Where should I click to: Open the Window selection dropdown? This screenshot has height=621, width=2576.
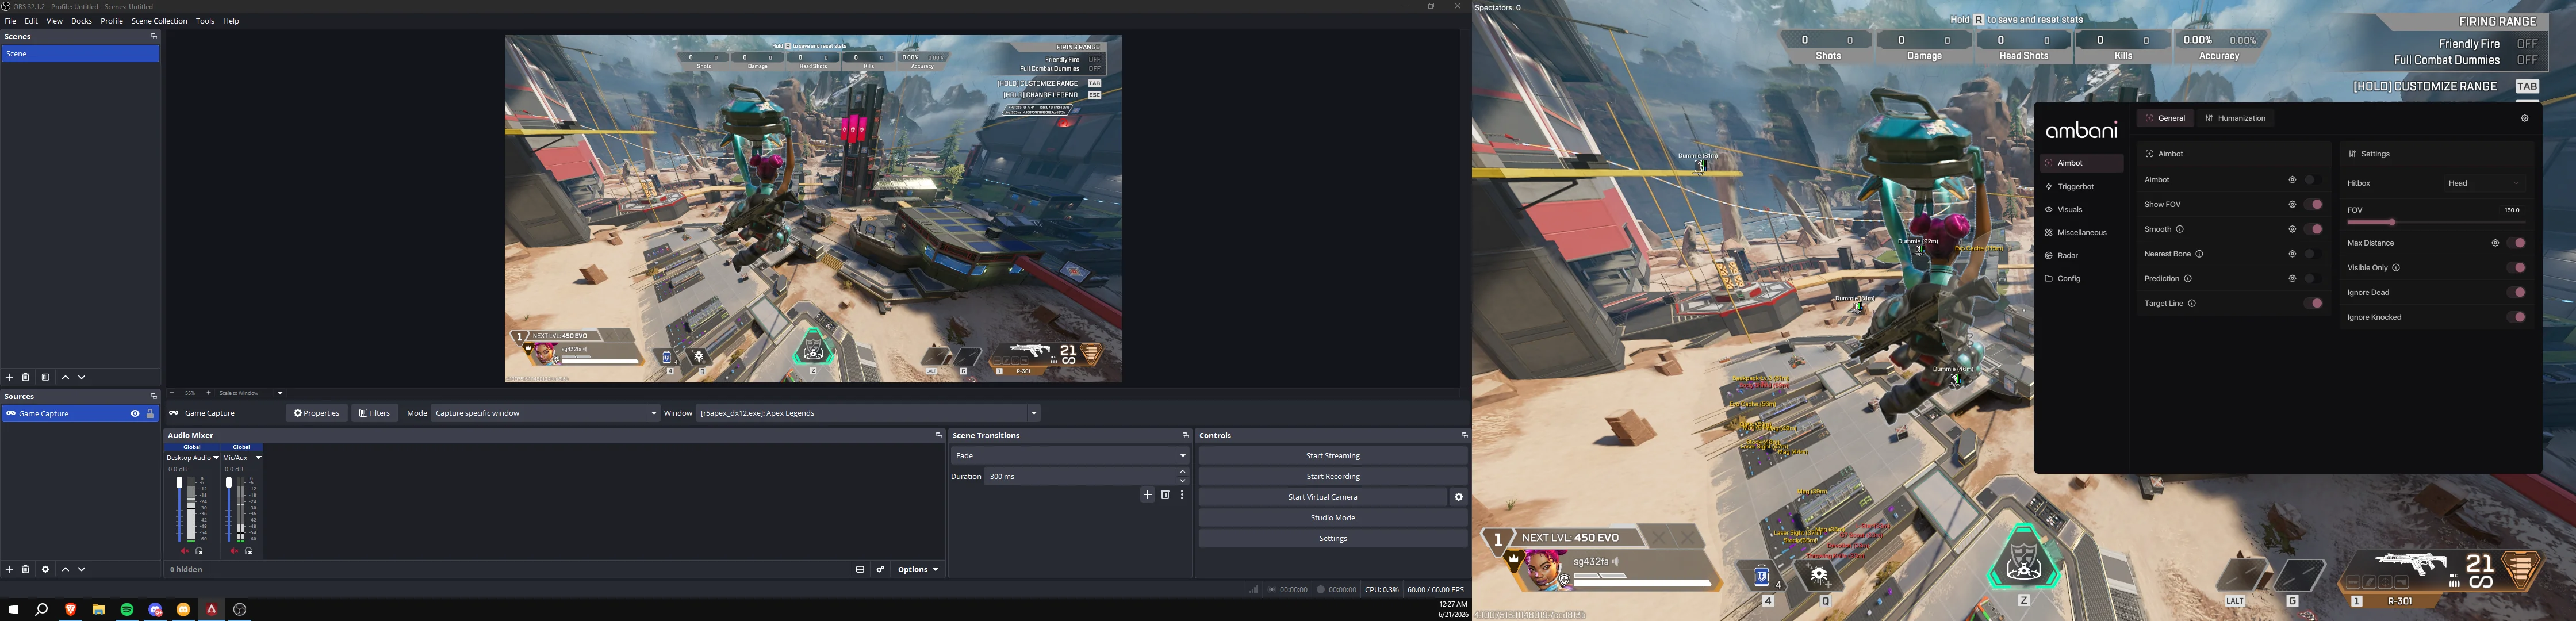868,413
